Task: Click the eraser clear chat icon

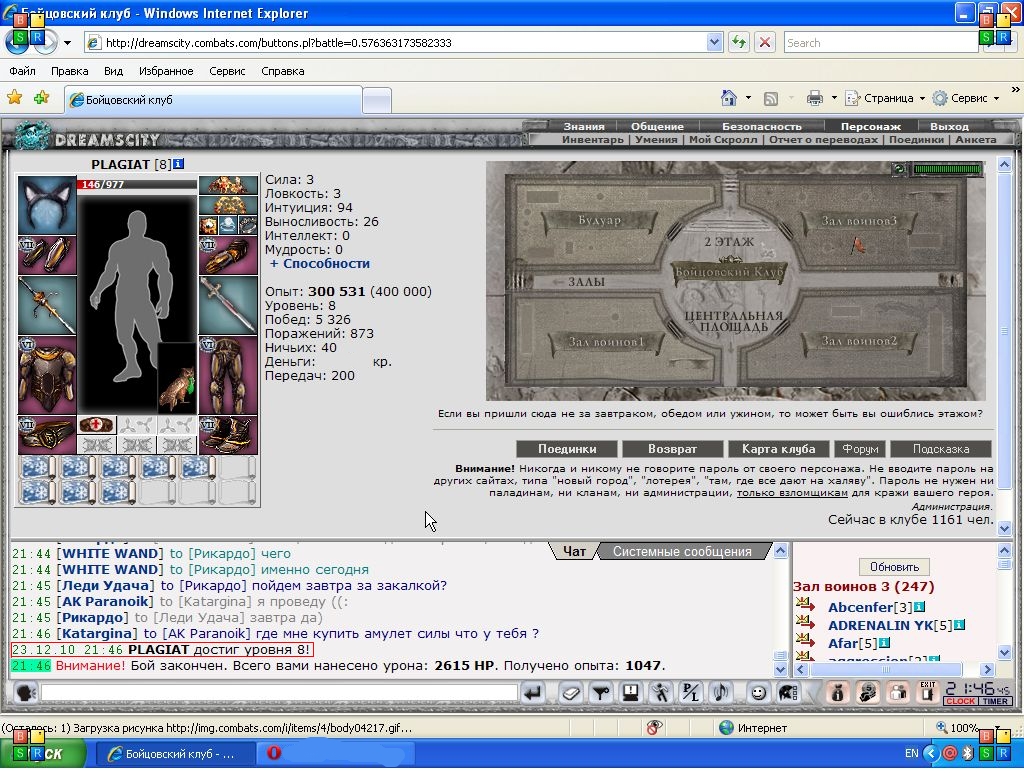Action: pyautogui.click(x=570, y=692)
